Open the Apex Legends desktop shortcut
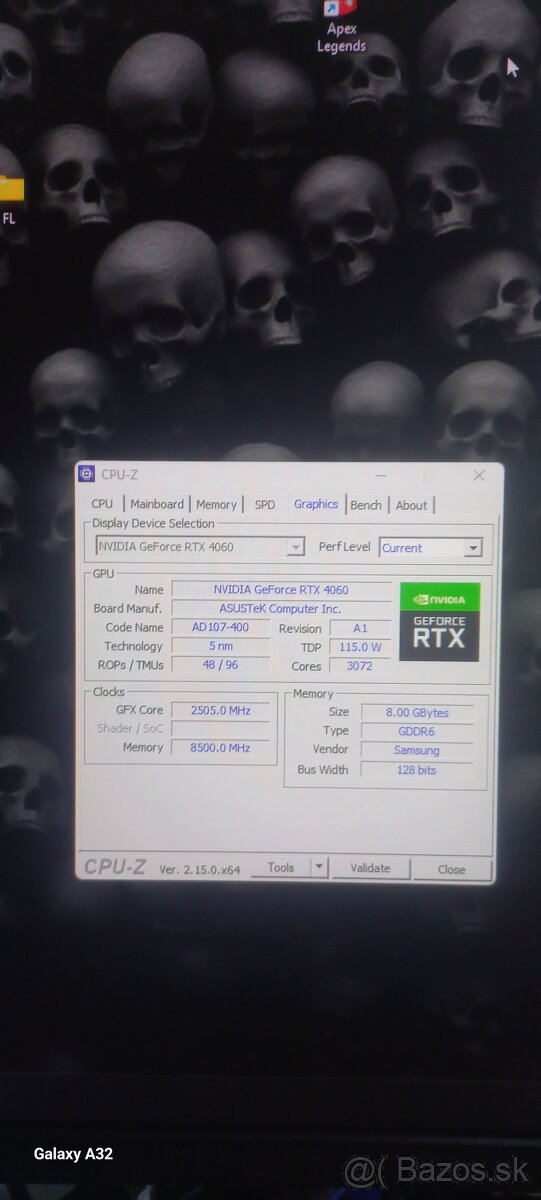This screenshot has height=1200, width=541. point(342,26)
